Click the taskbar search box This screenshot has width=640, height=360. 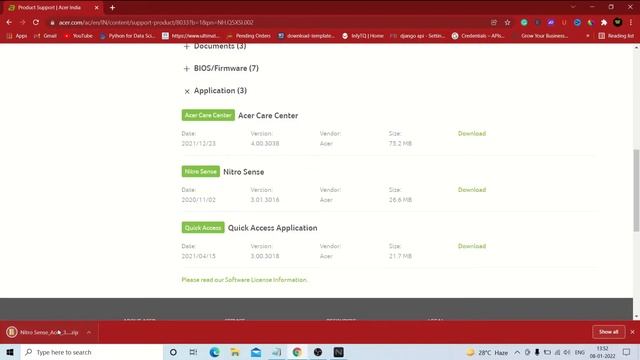pyautogui.click(x=92, y=352)
